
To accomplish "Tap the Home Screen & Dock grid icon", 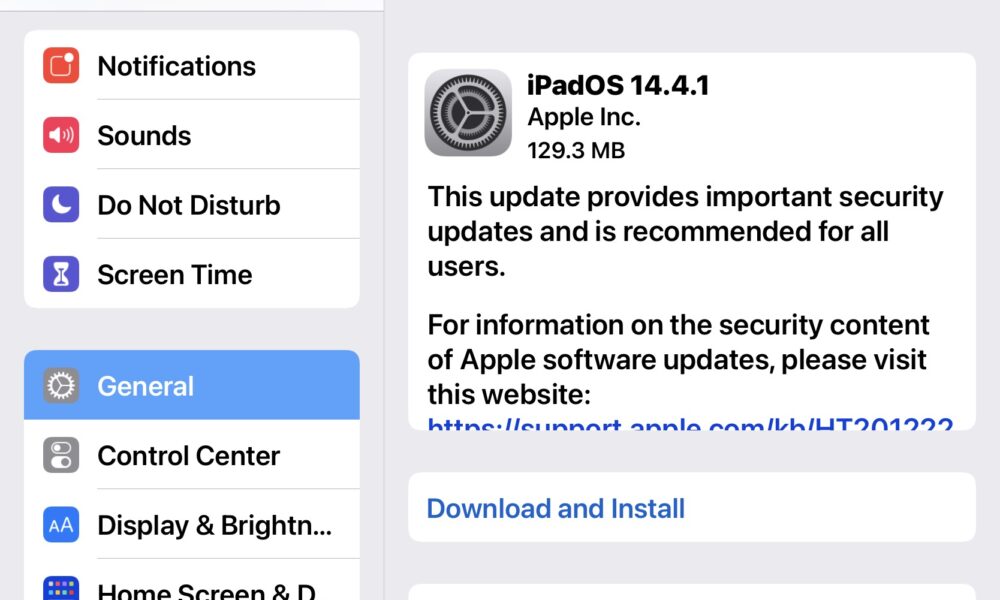I will 61,588.
